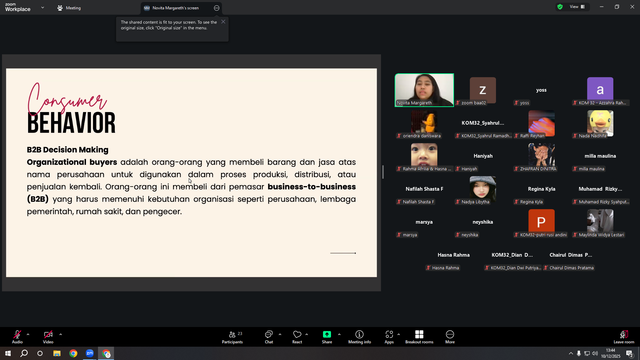Select the Maylinda Widya Lestari tile
Viewport: 640px width, 360px height.
(x=600, y=222)
